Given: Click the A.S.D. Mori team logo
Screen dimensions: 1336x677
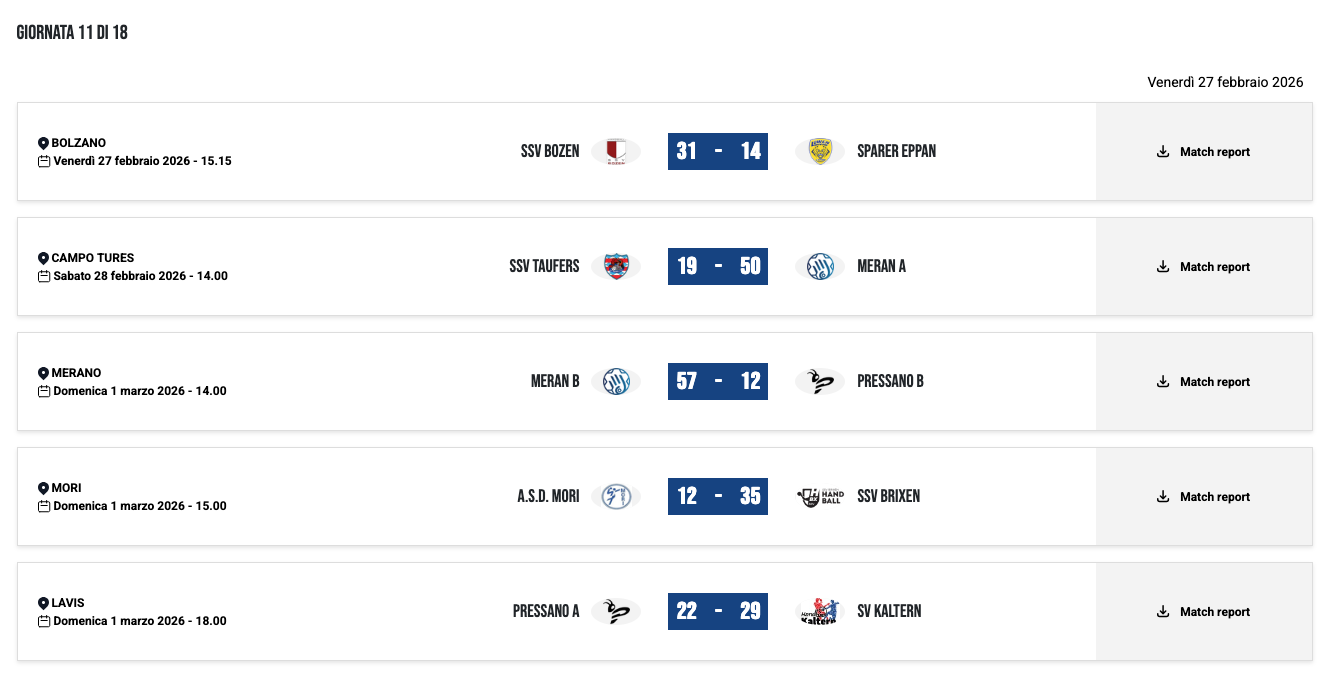Looking at the screenshot, I should coord(616,497).
